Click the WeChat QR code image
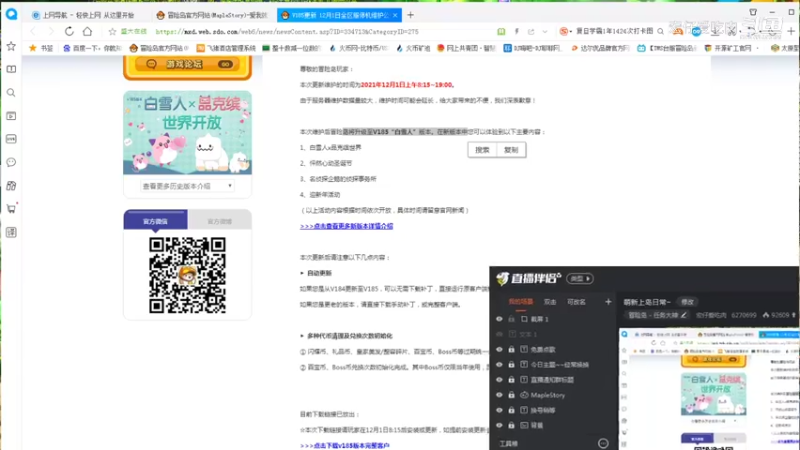Viewport: 800px width, 450px height. pyautogui.click(x=187, y=276)
